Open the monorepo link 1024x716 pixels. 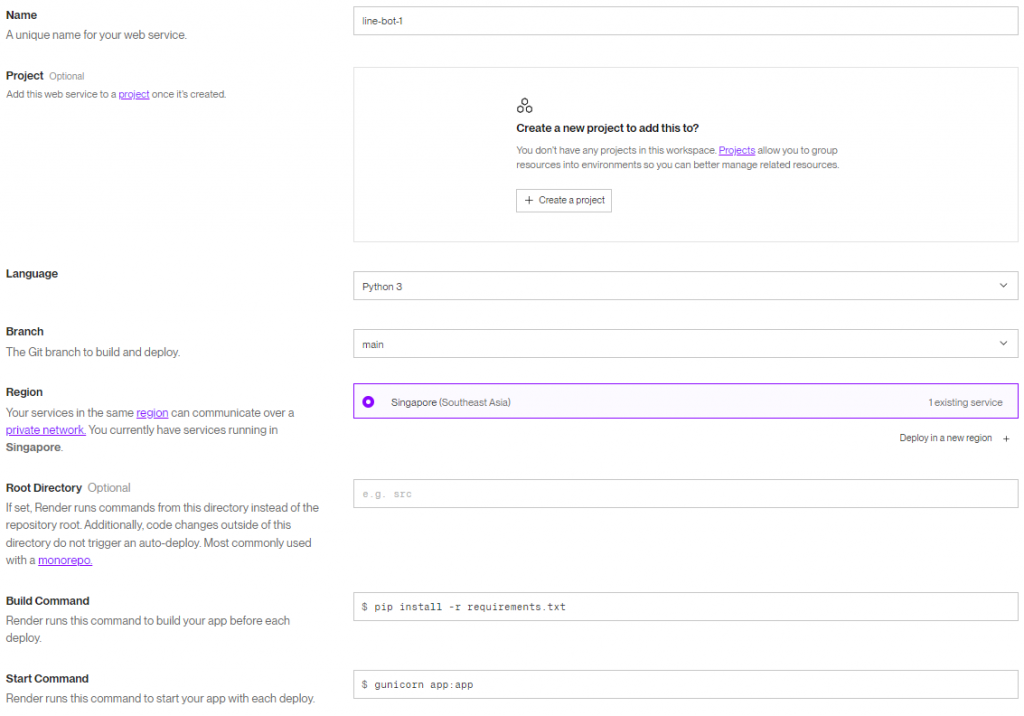pyautogui.click(x=65, y=561)
